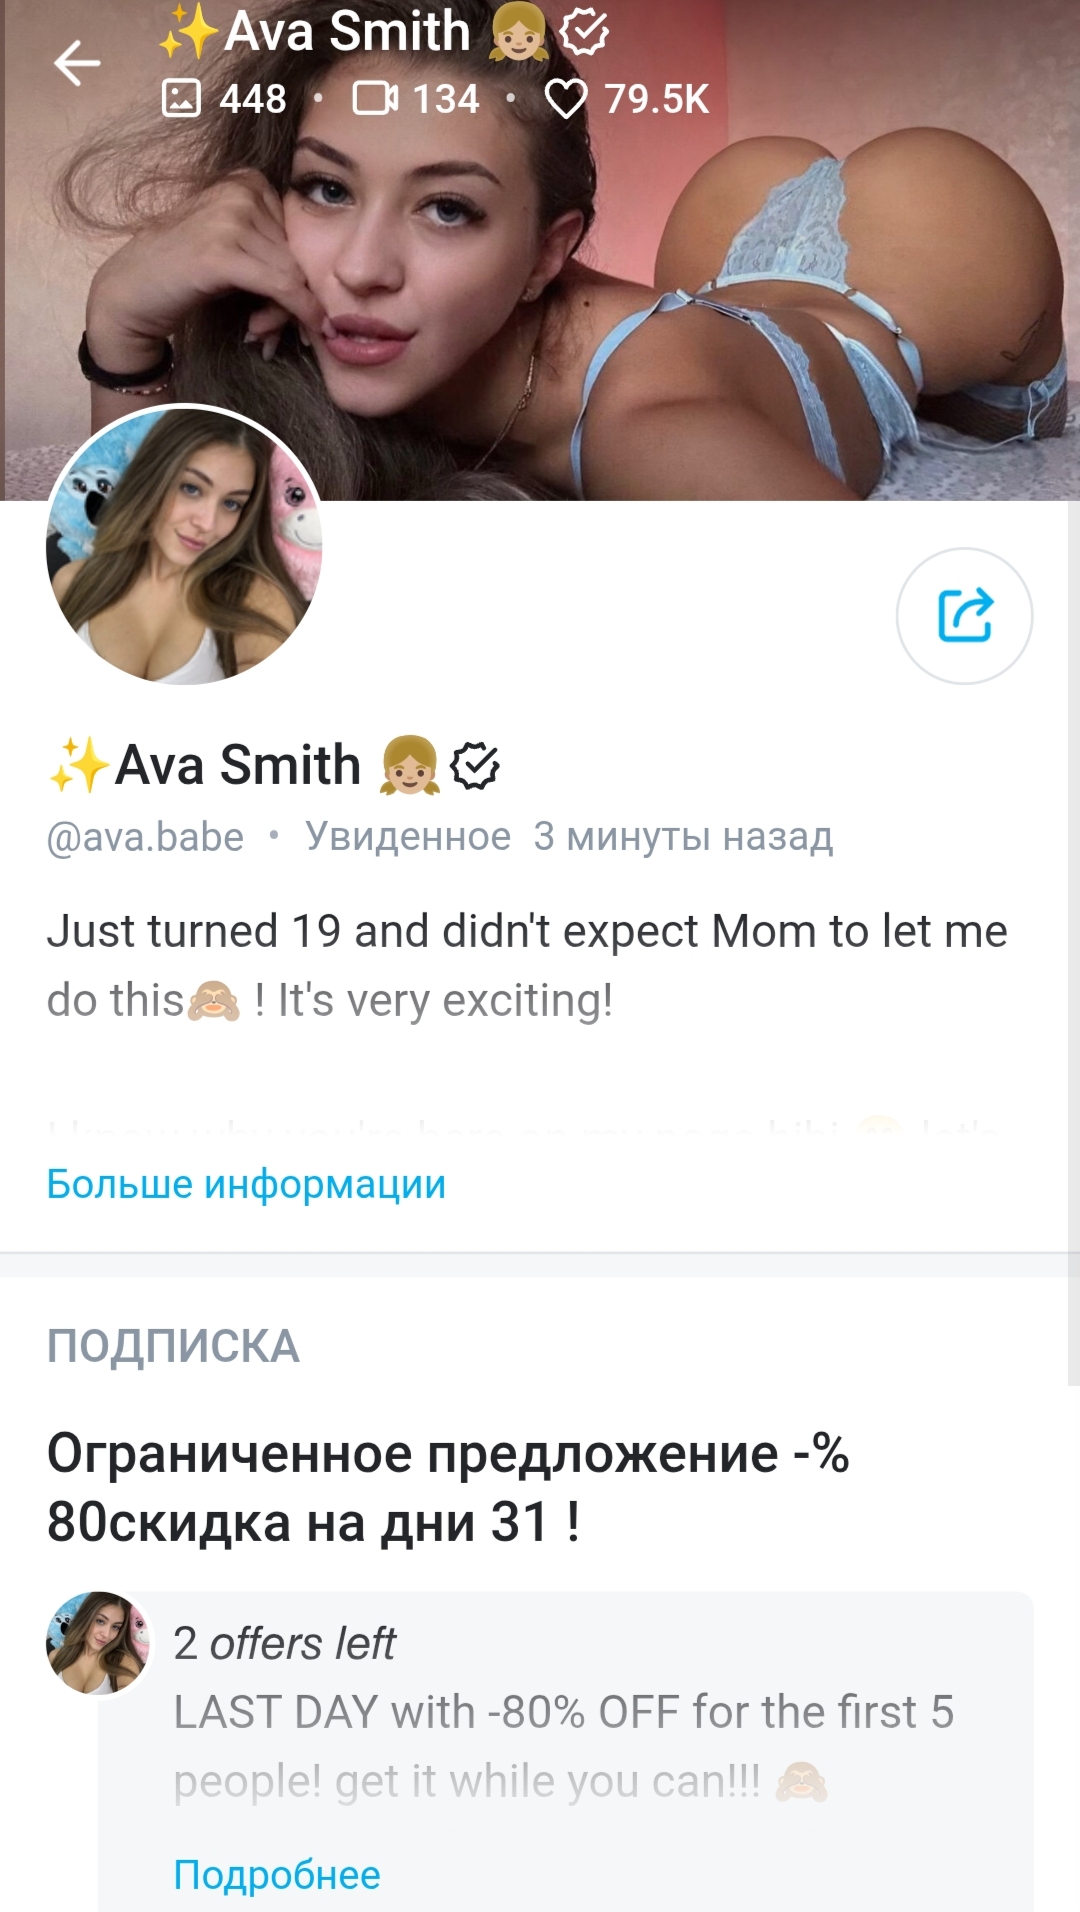This screenshot has width=1080, height=1912.
Task: Tap the heart likes icon showing 79.5K
Action: pos(566,99)
